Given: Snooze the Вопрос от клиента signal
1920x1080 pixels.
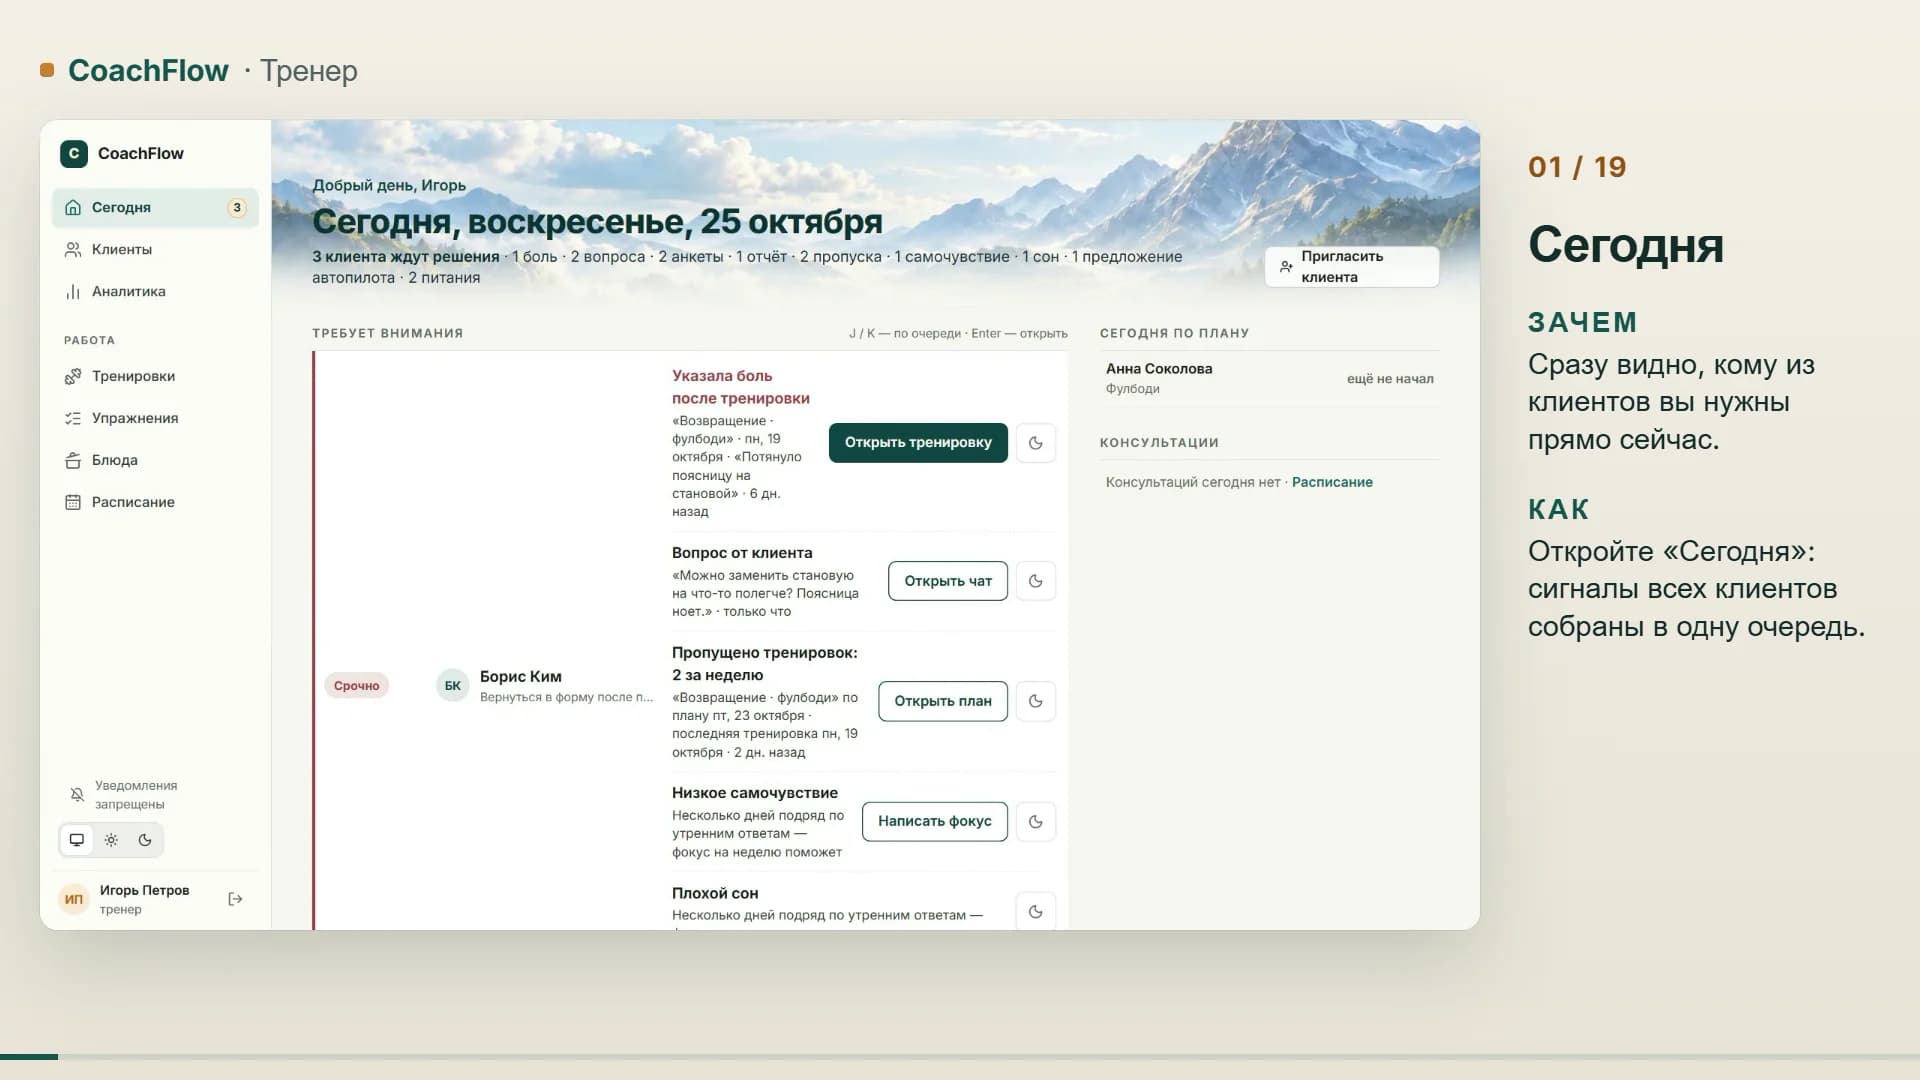Looking at the screenshot, I should pos(1036,581).
